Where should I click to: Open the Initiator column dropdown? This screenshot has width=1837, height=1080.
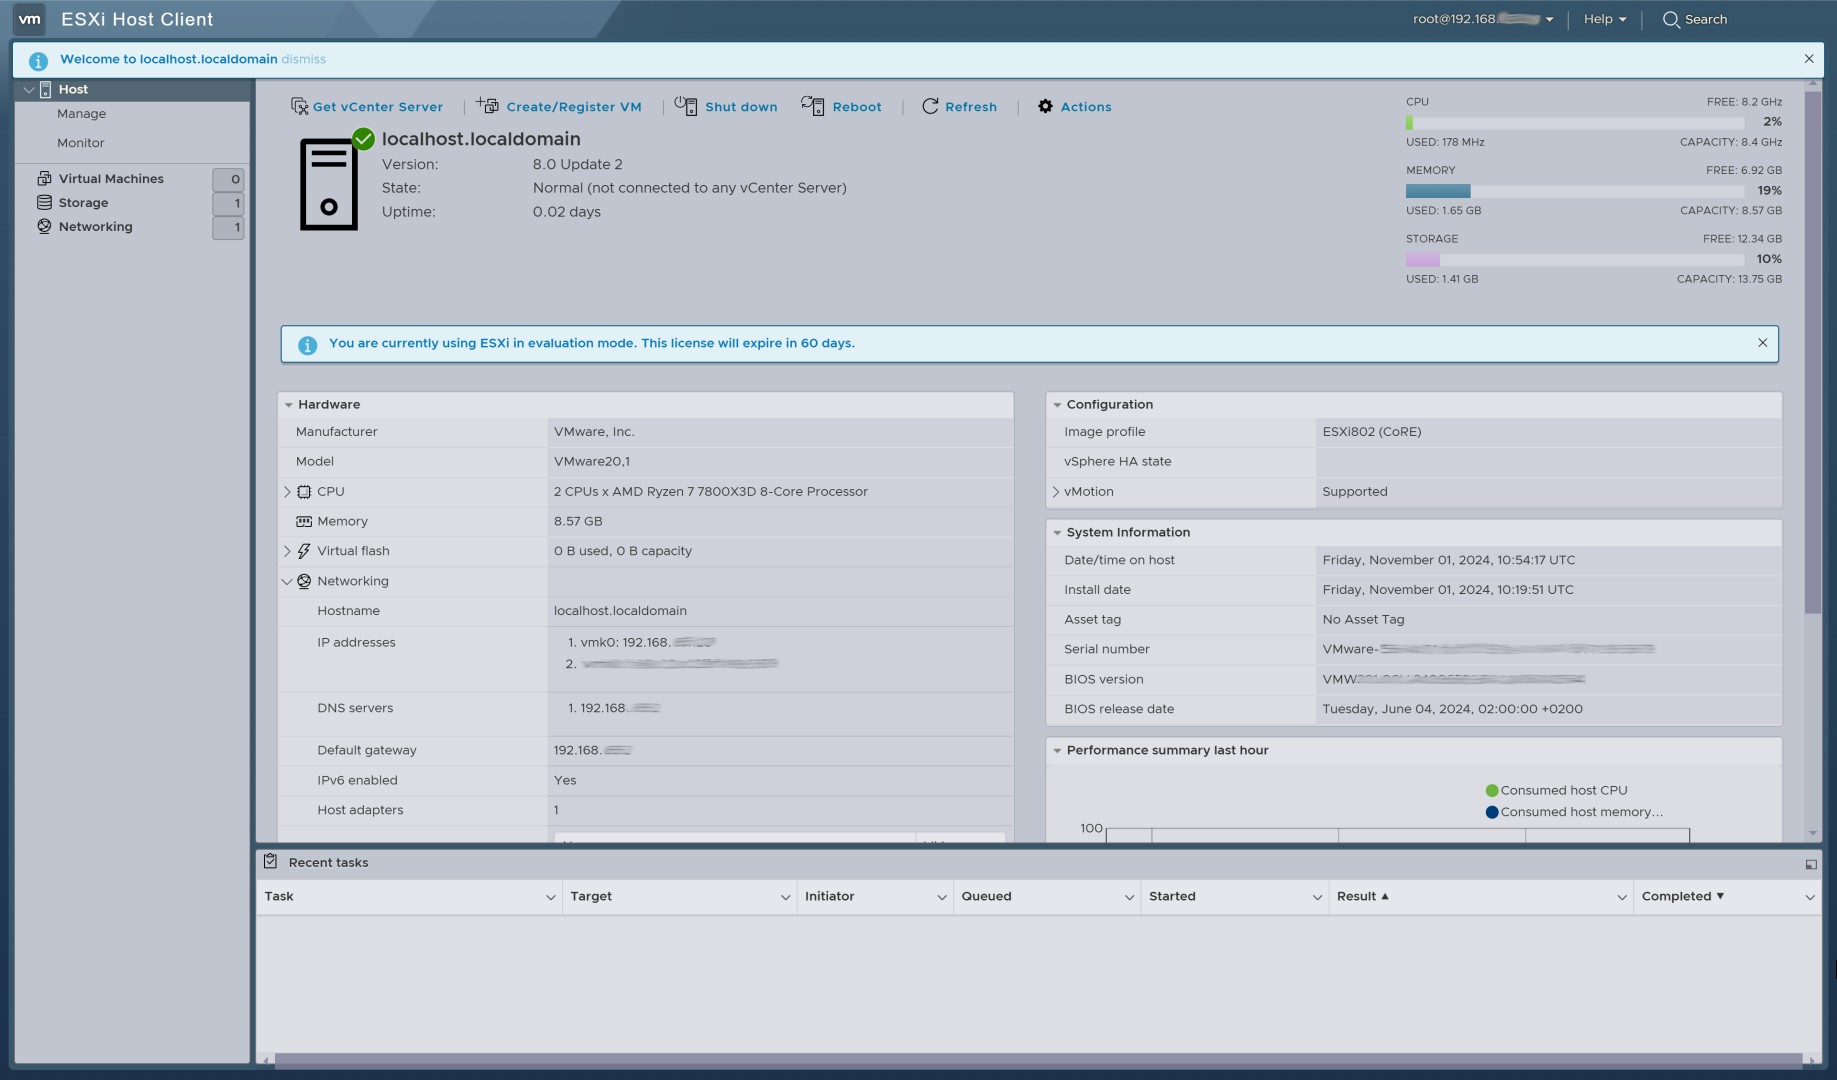941,897
